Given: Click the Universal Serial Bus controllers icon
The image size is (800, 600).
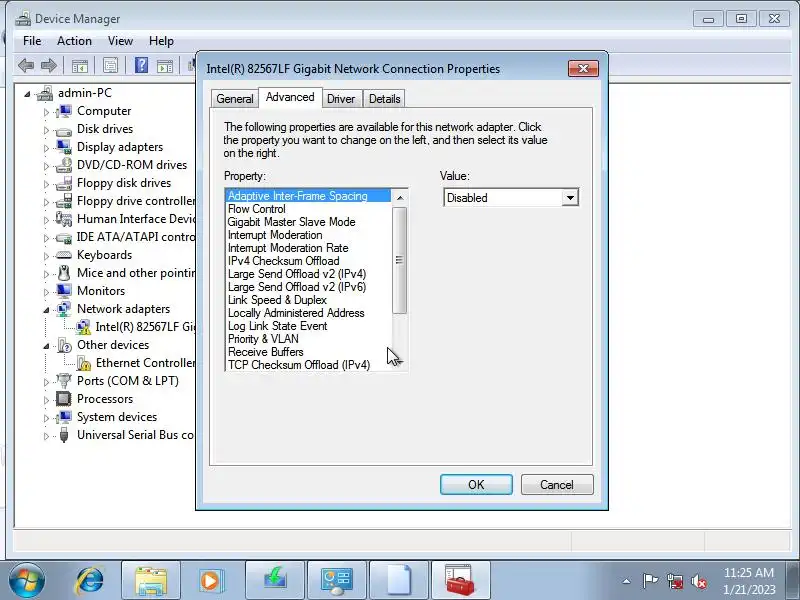Looking at the screenshot, I should click(x=64, y=435).
